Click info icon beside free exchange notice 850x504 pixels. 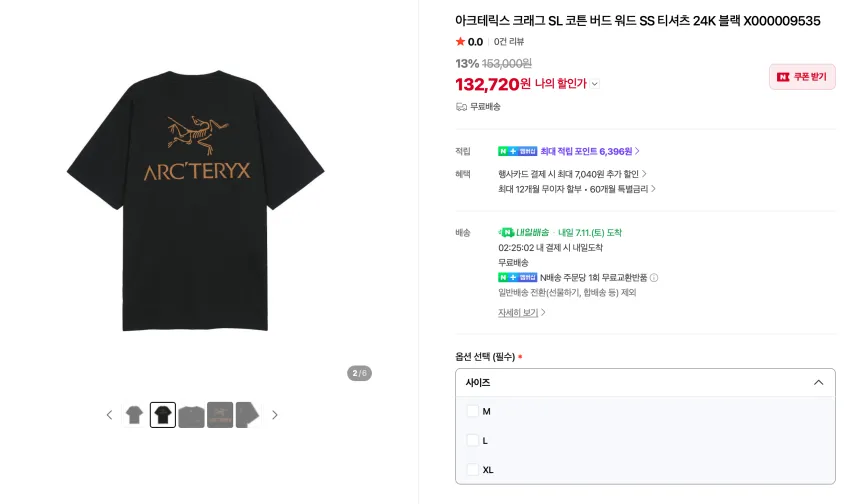point(654,278)
